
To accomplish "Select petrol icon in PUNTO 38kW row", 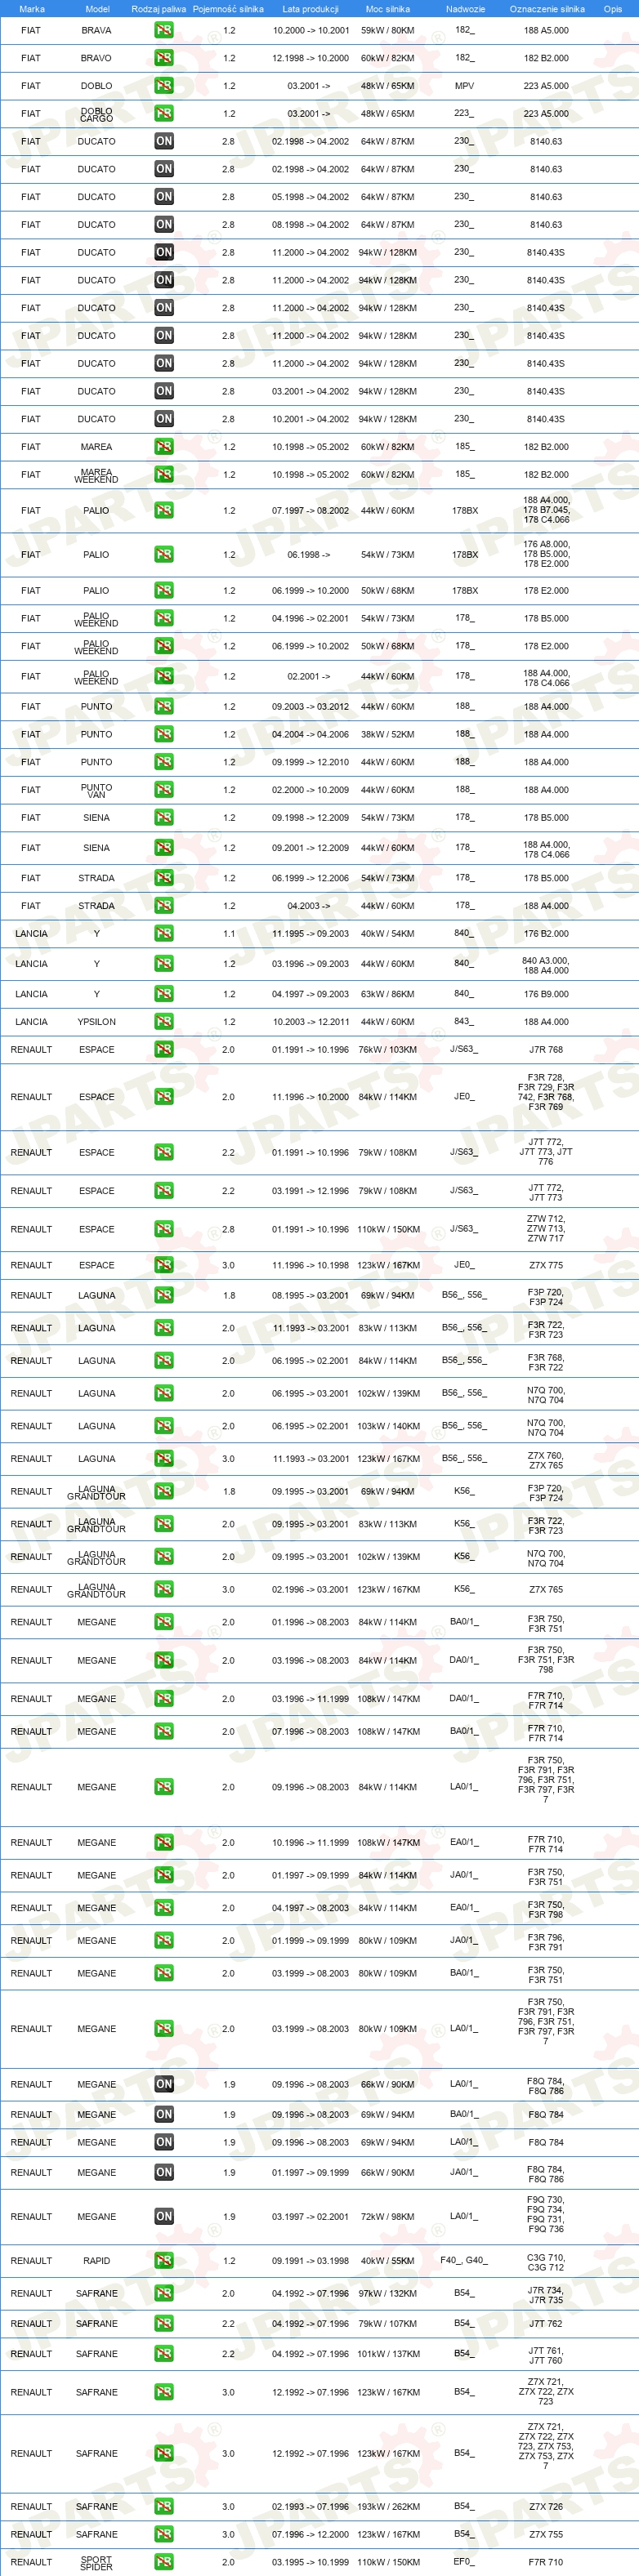I will tap(164, 735).
